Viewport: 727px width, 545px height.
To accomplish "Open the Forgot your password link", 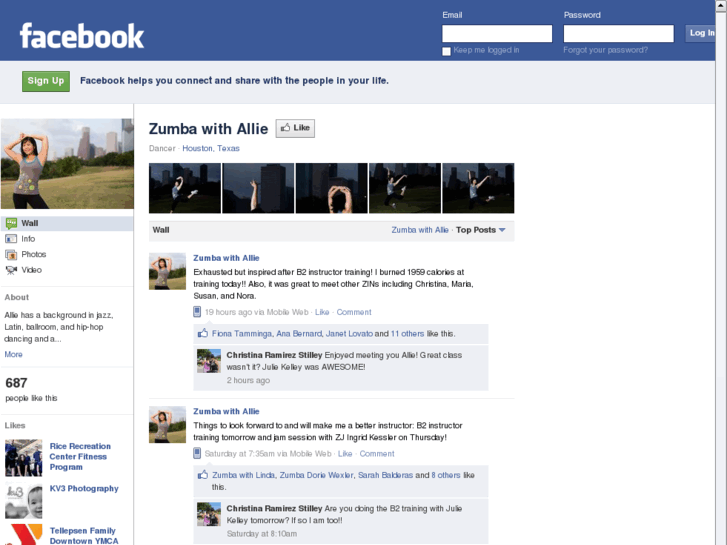I will point(606,50).
